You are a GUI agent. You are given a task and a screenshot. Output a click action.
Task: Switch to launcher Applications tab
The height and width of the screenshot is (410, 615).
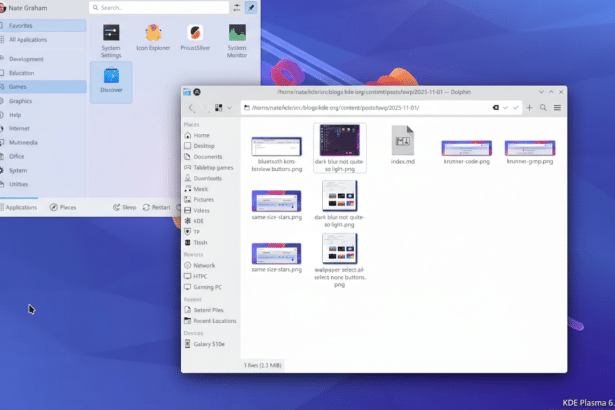[19, 207]
